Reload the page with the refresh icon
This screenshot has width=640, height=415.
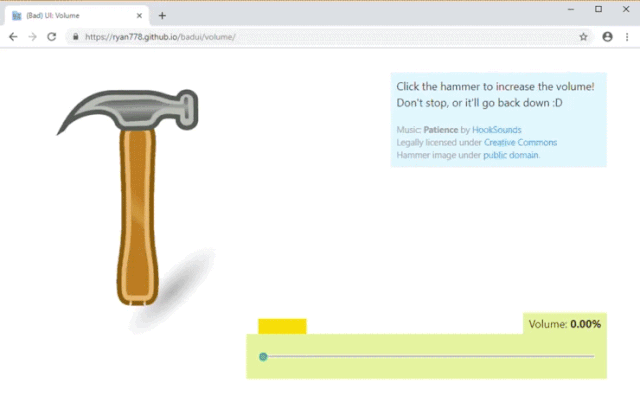point(51,37)
